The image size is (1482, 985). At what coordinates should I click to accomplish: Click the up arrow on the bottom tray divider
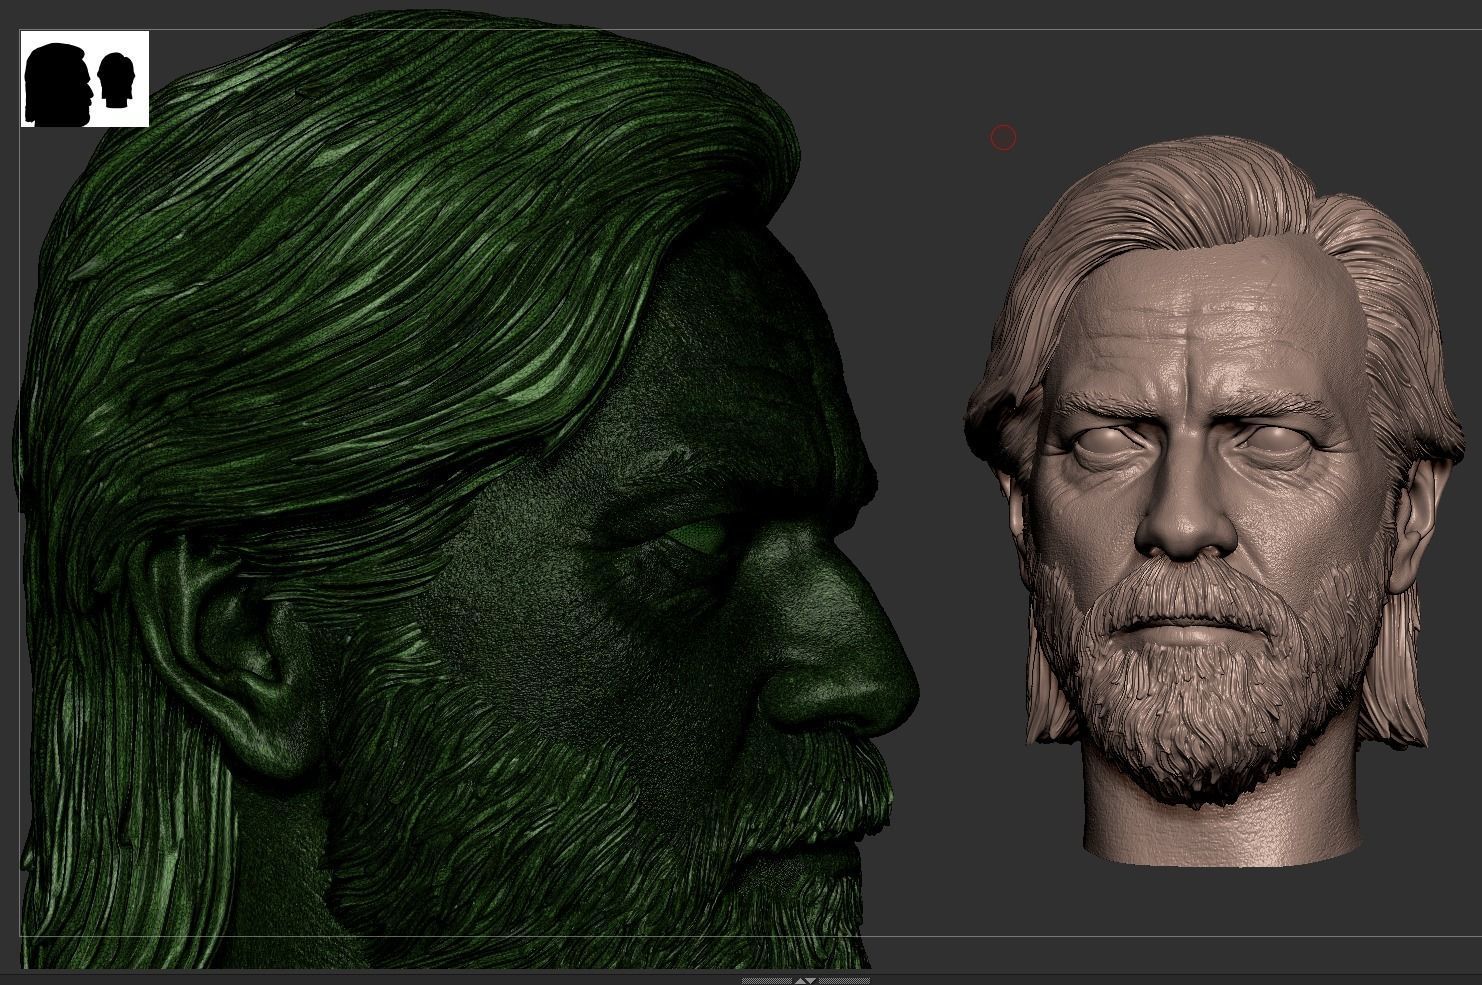click(800, 981)
